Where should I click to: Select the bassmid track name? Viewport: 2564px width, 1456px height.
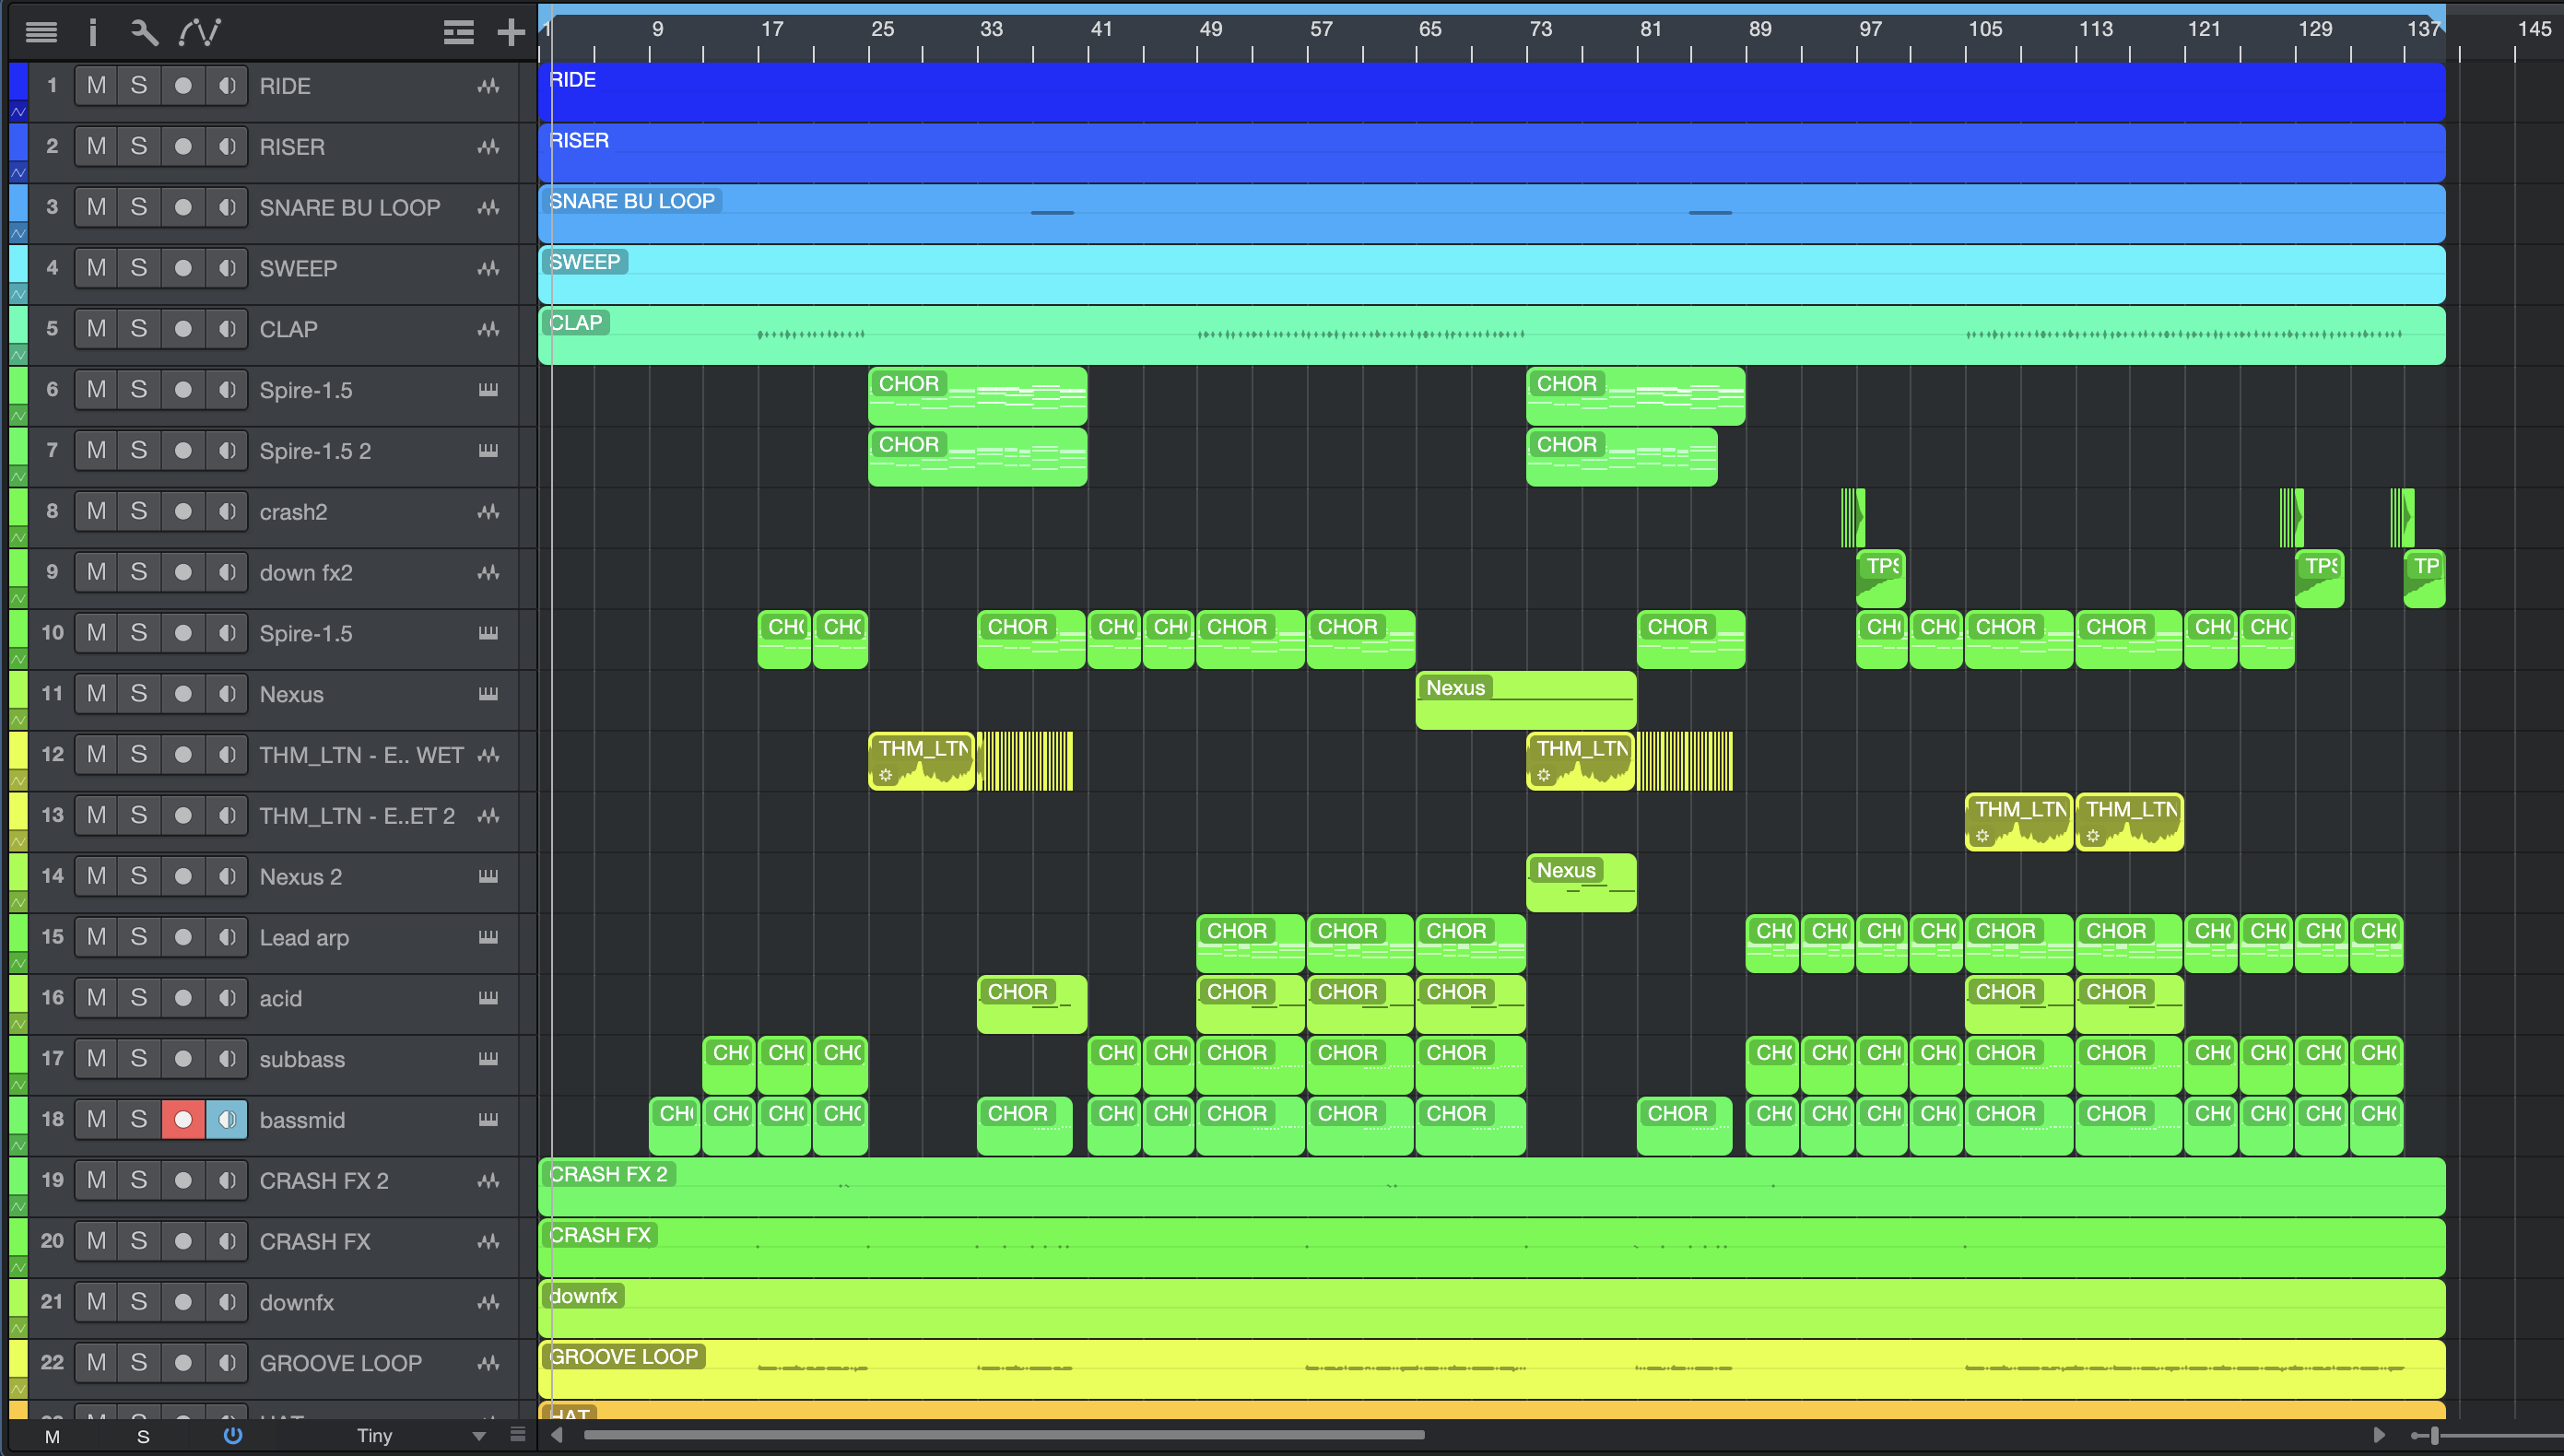302,1120
